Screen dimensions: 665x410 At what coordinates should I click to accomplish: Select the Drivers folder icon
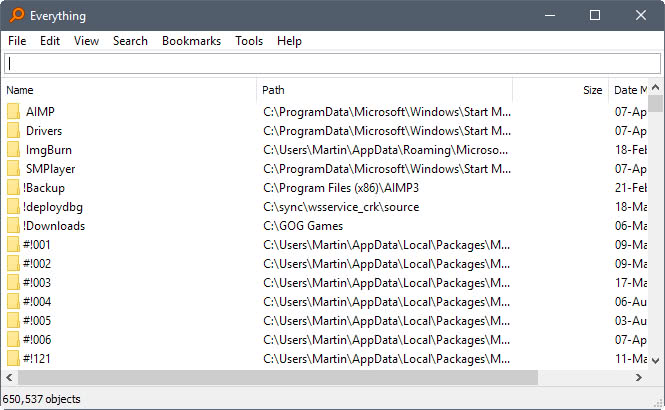14,131
